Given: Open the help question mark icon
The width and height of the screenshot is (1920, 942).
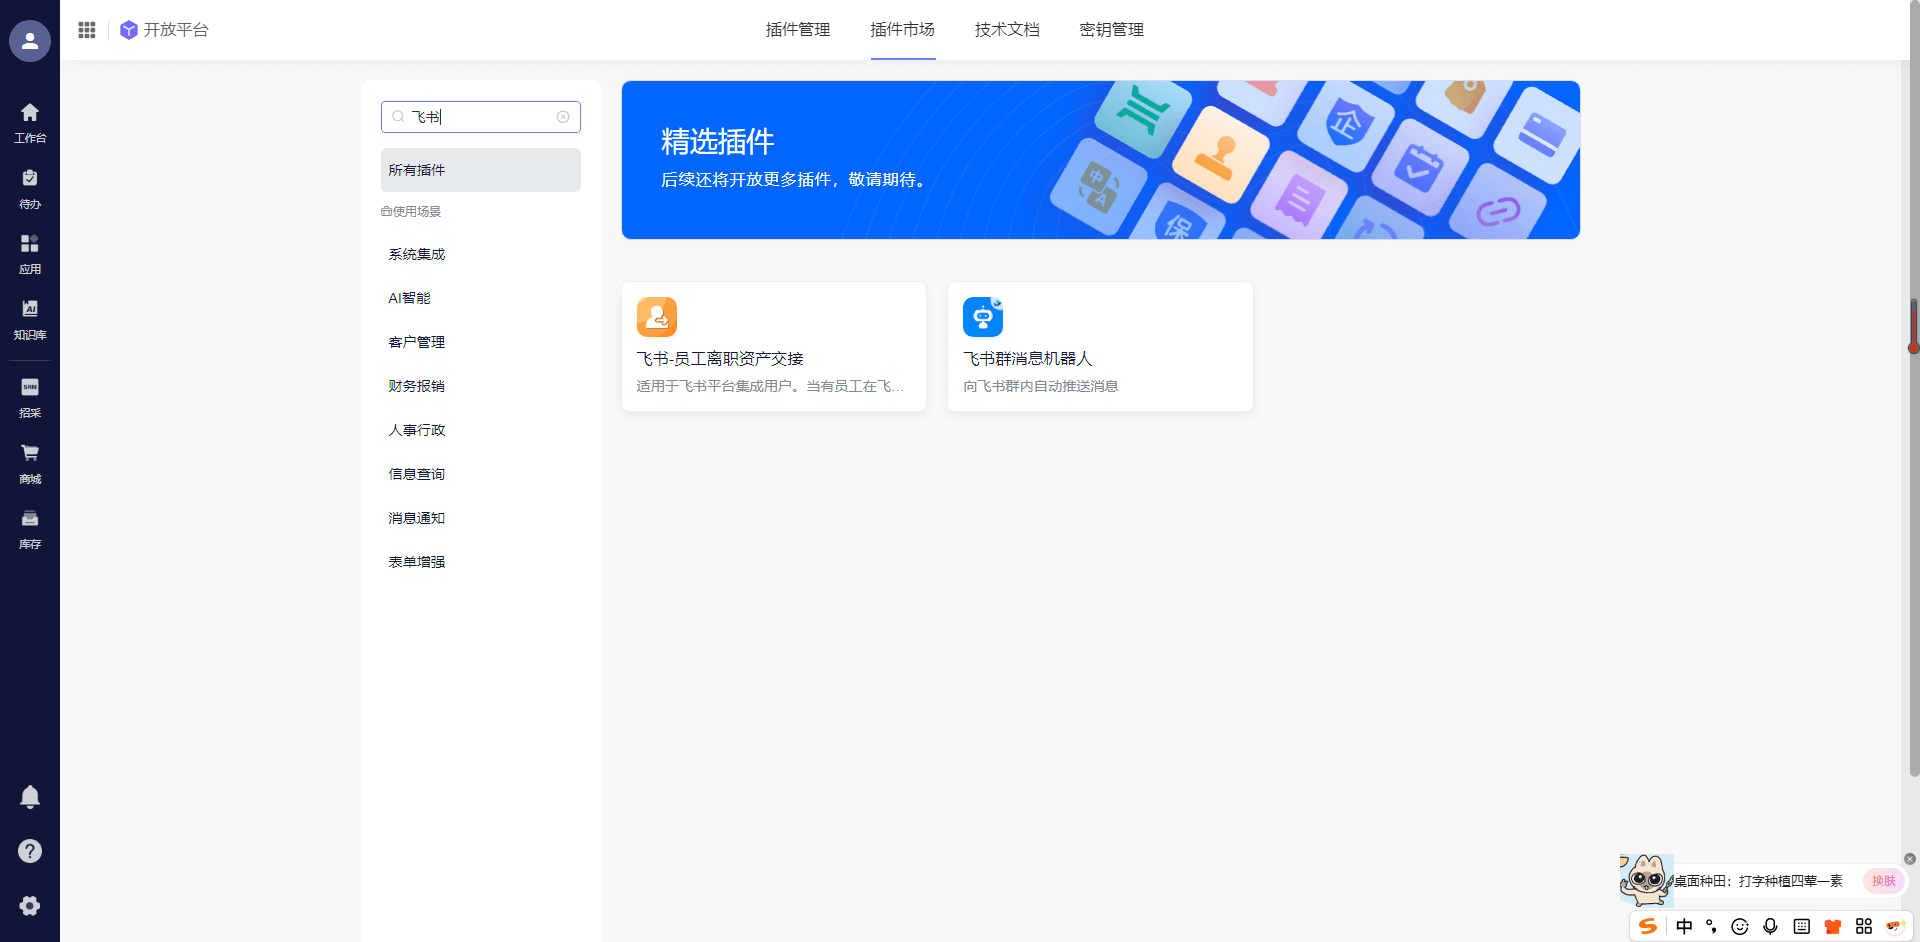Looking at the screenshot, I should point(30,851).
